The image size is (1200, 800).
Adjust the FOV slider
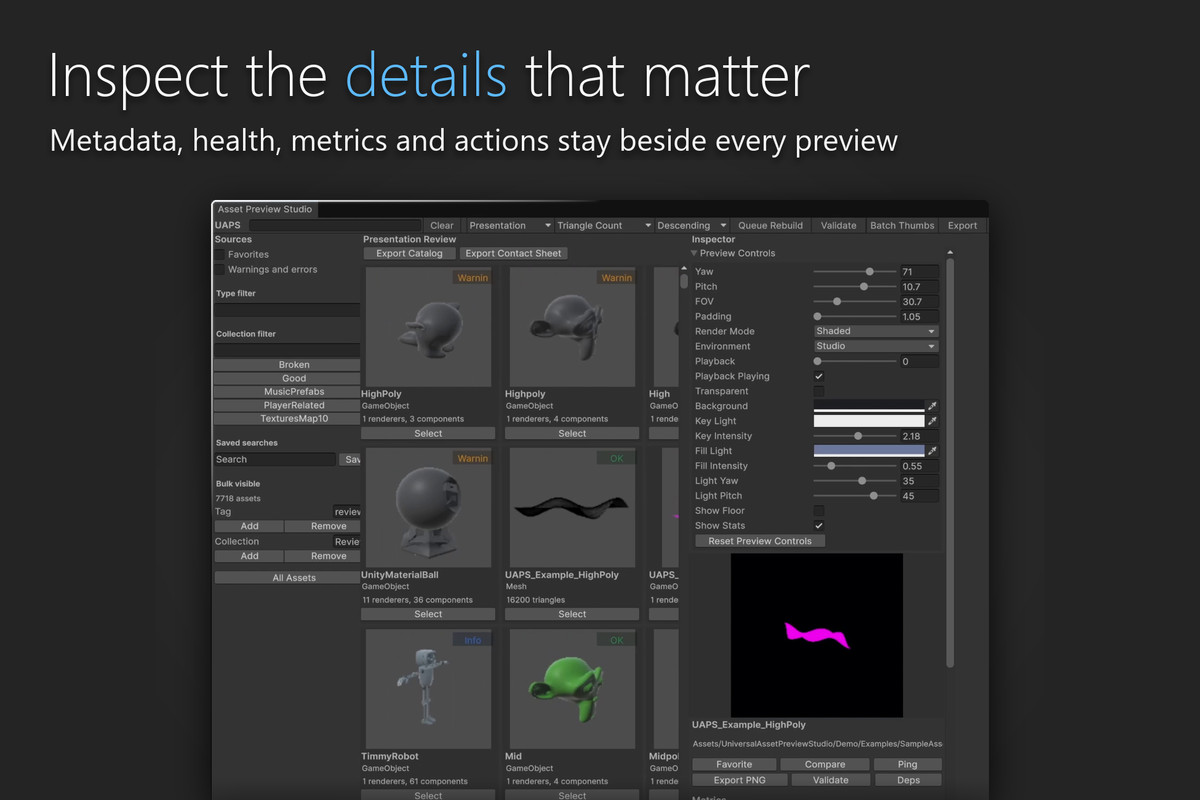[x=854, y=302]
